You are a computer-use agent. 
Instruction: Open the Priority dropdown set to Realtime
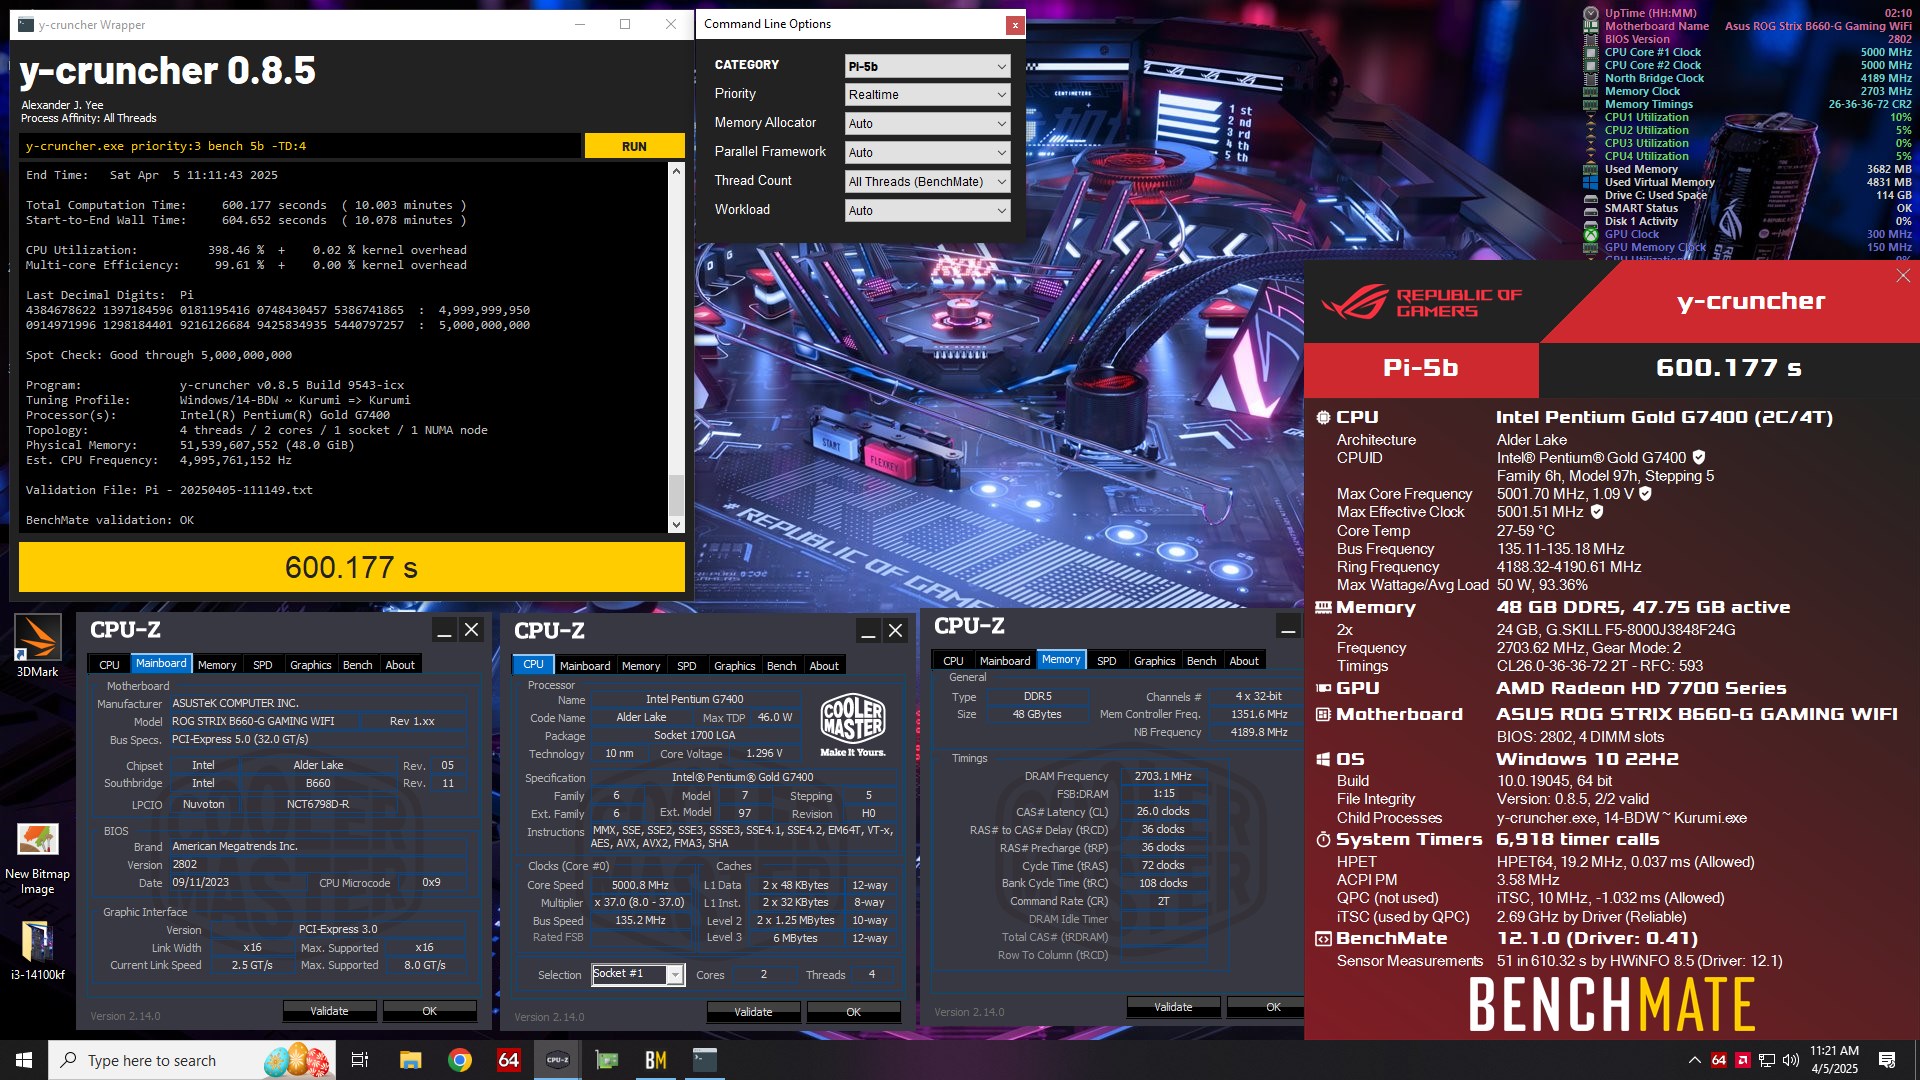click(x=927, y=94)
